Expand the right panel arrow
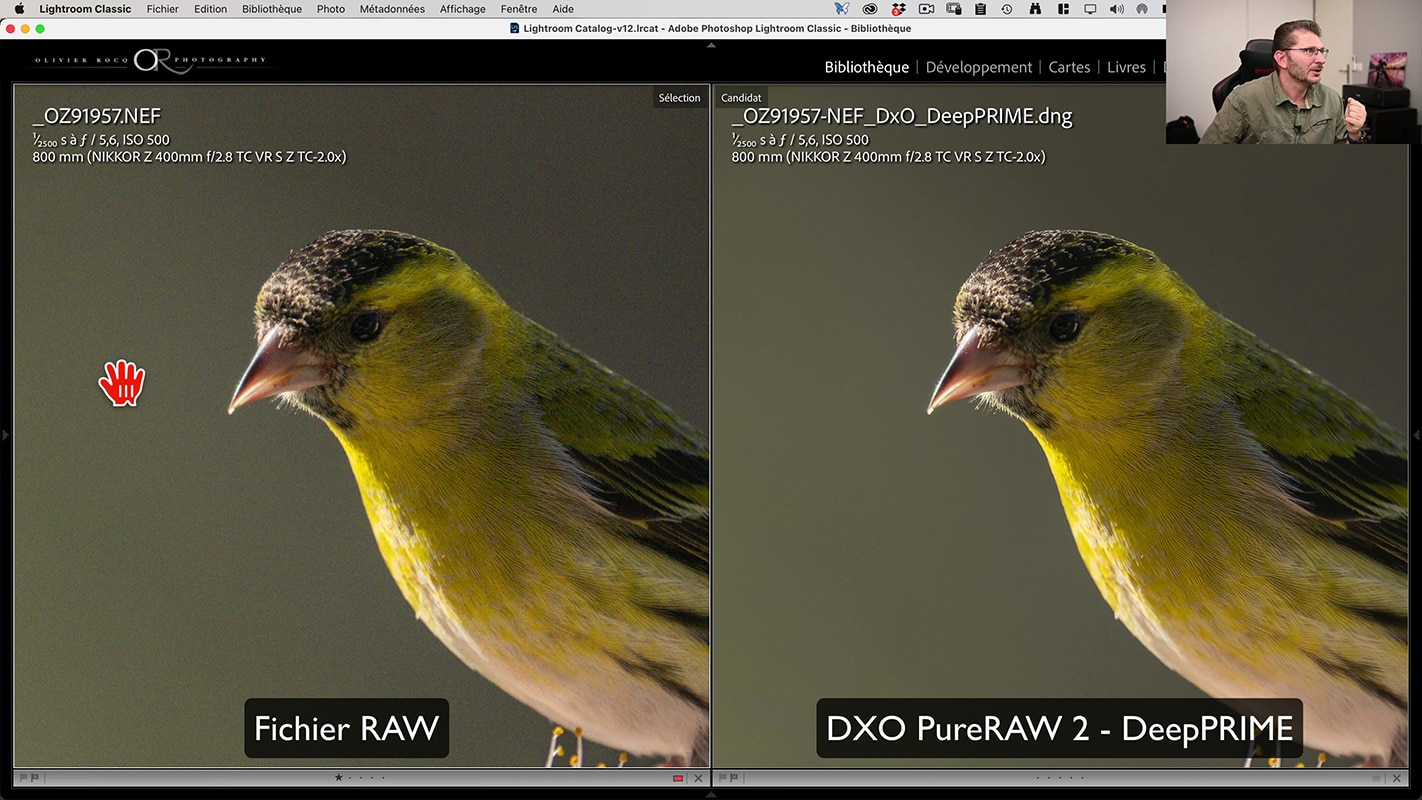Screen dimensions: 1422x800 [1417, 435]
